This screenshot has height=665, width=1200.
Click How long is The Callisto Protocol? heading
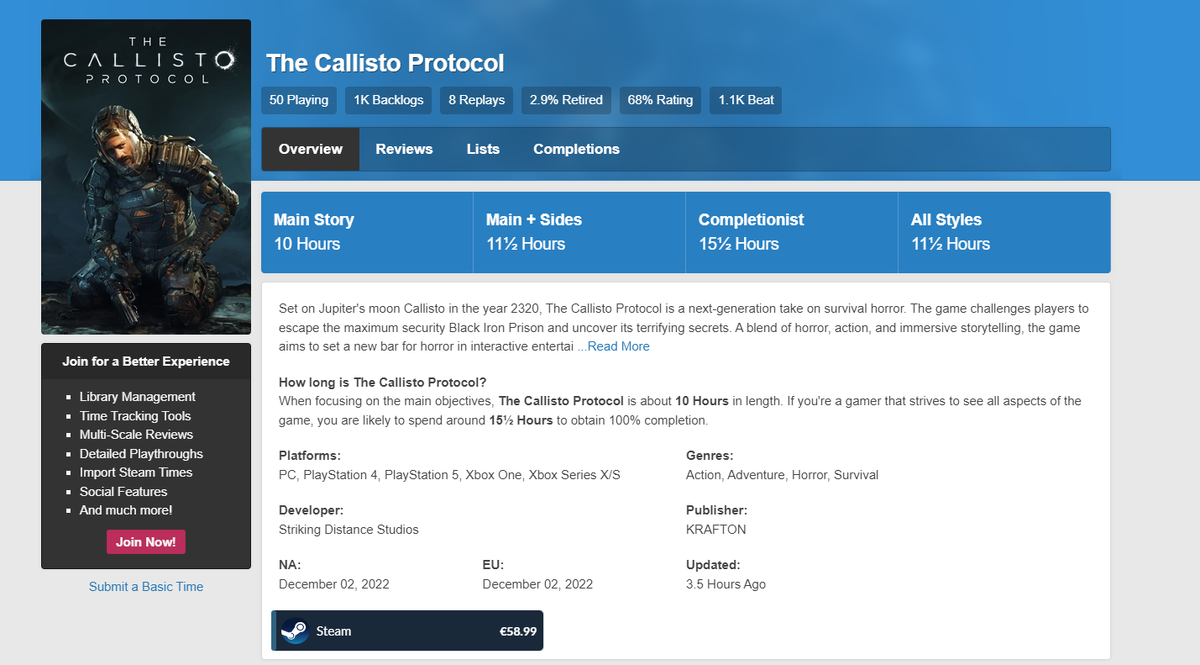coord(383,383)
